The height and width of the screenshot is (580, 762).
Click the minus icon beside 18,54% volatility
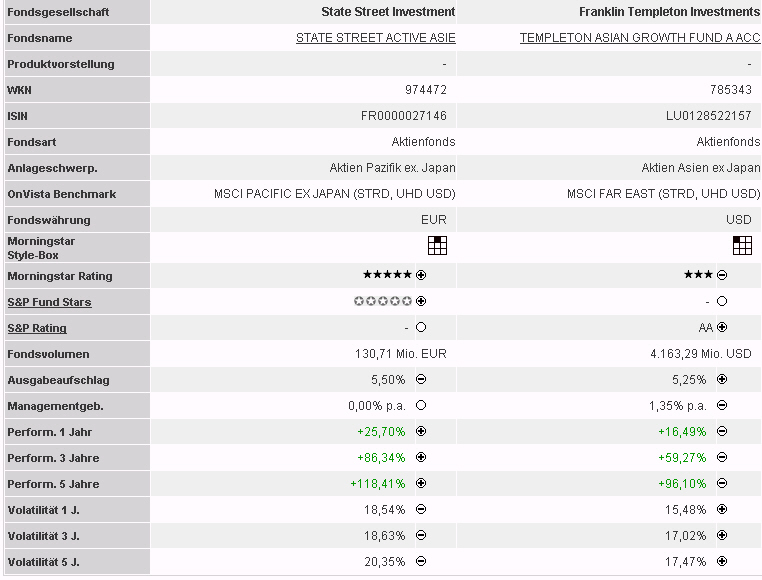point(421,510)
